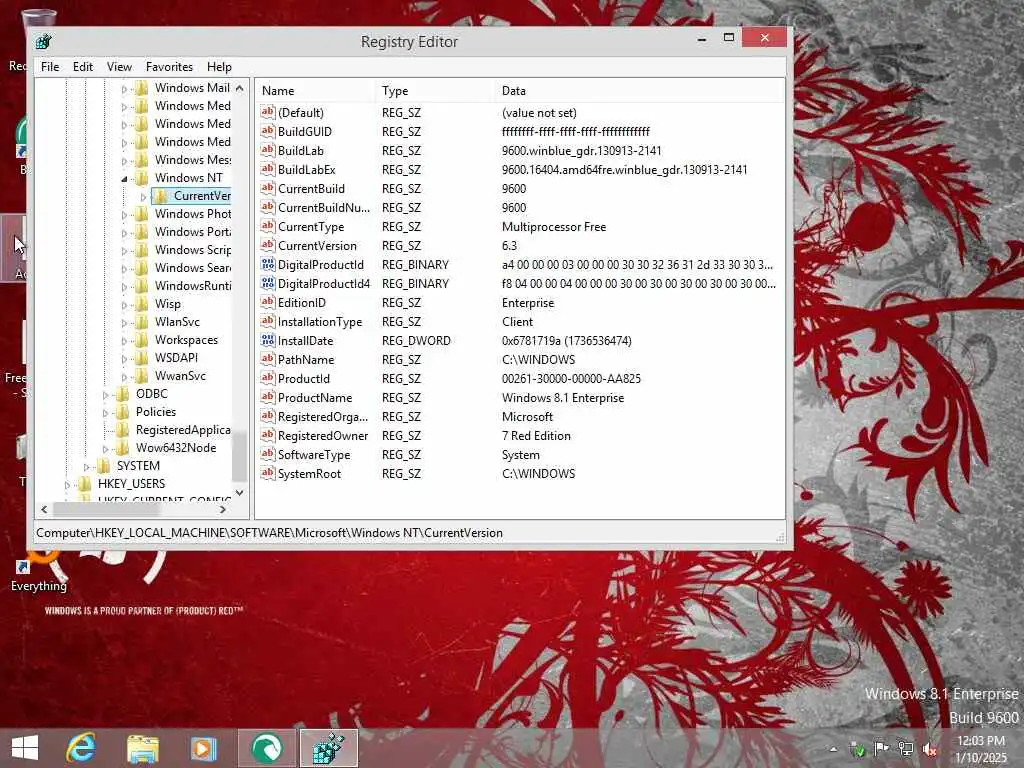The height and width of the screenshot is (768, 1024).
Task: Click the network tray icon
Action: pyautogui.click(x=905, y=749)
